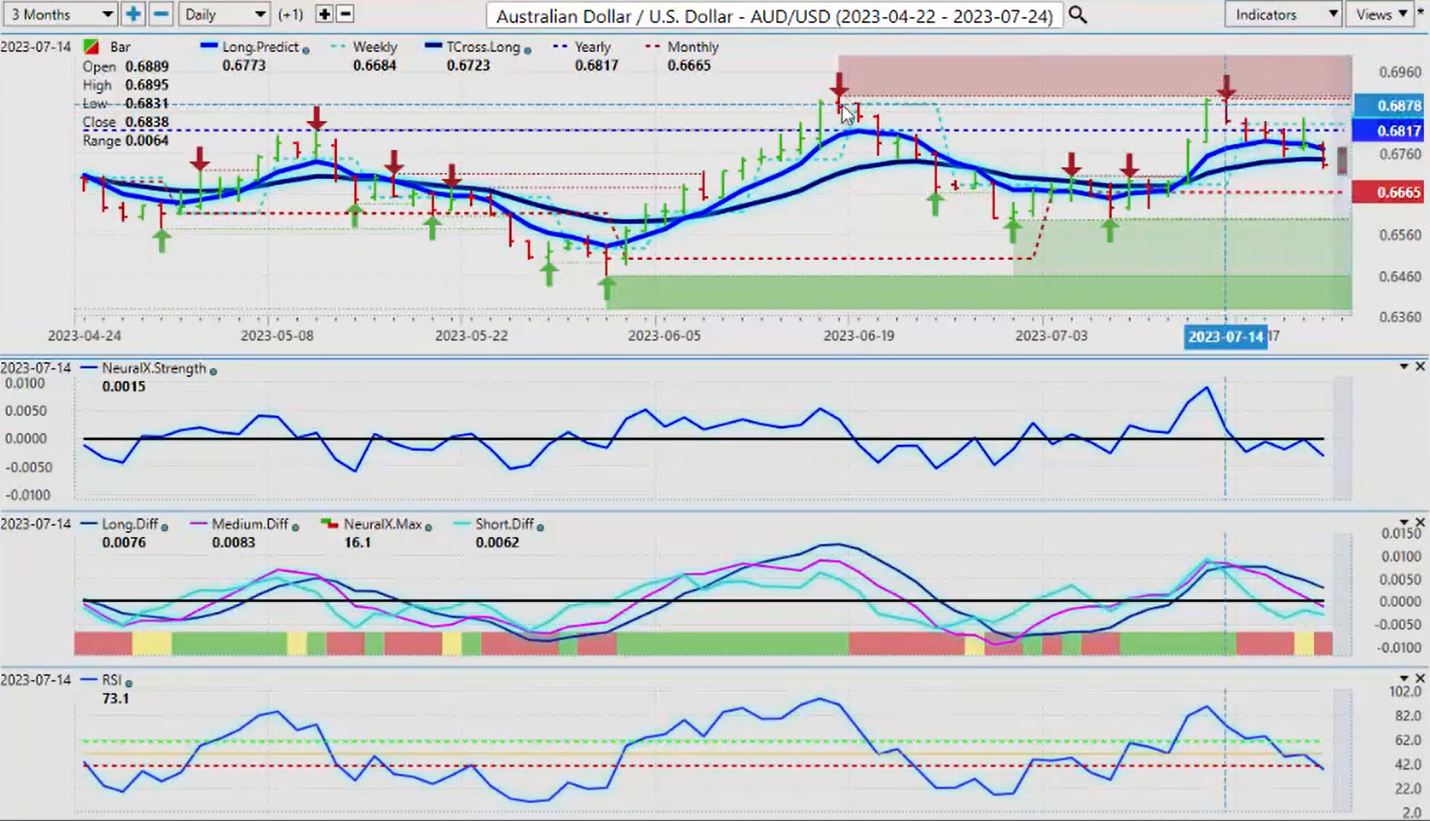Click the AUD/USD symbol title field
This screenshot has height=821, width=1430.
tap(774, 15)
